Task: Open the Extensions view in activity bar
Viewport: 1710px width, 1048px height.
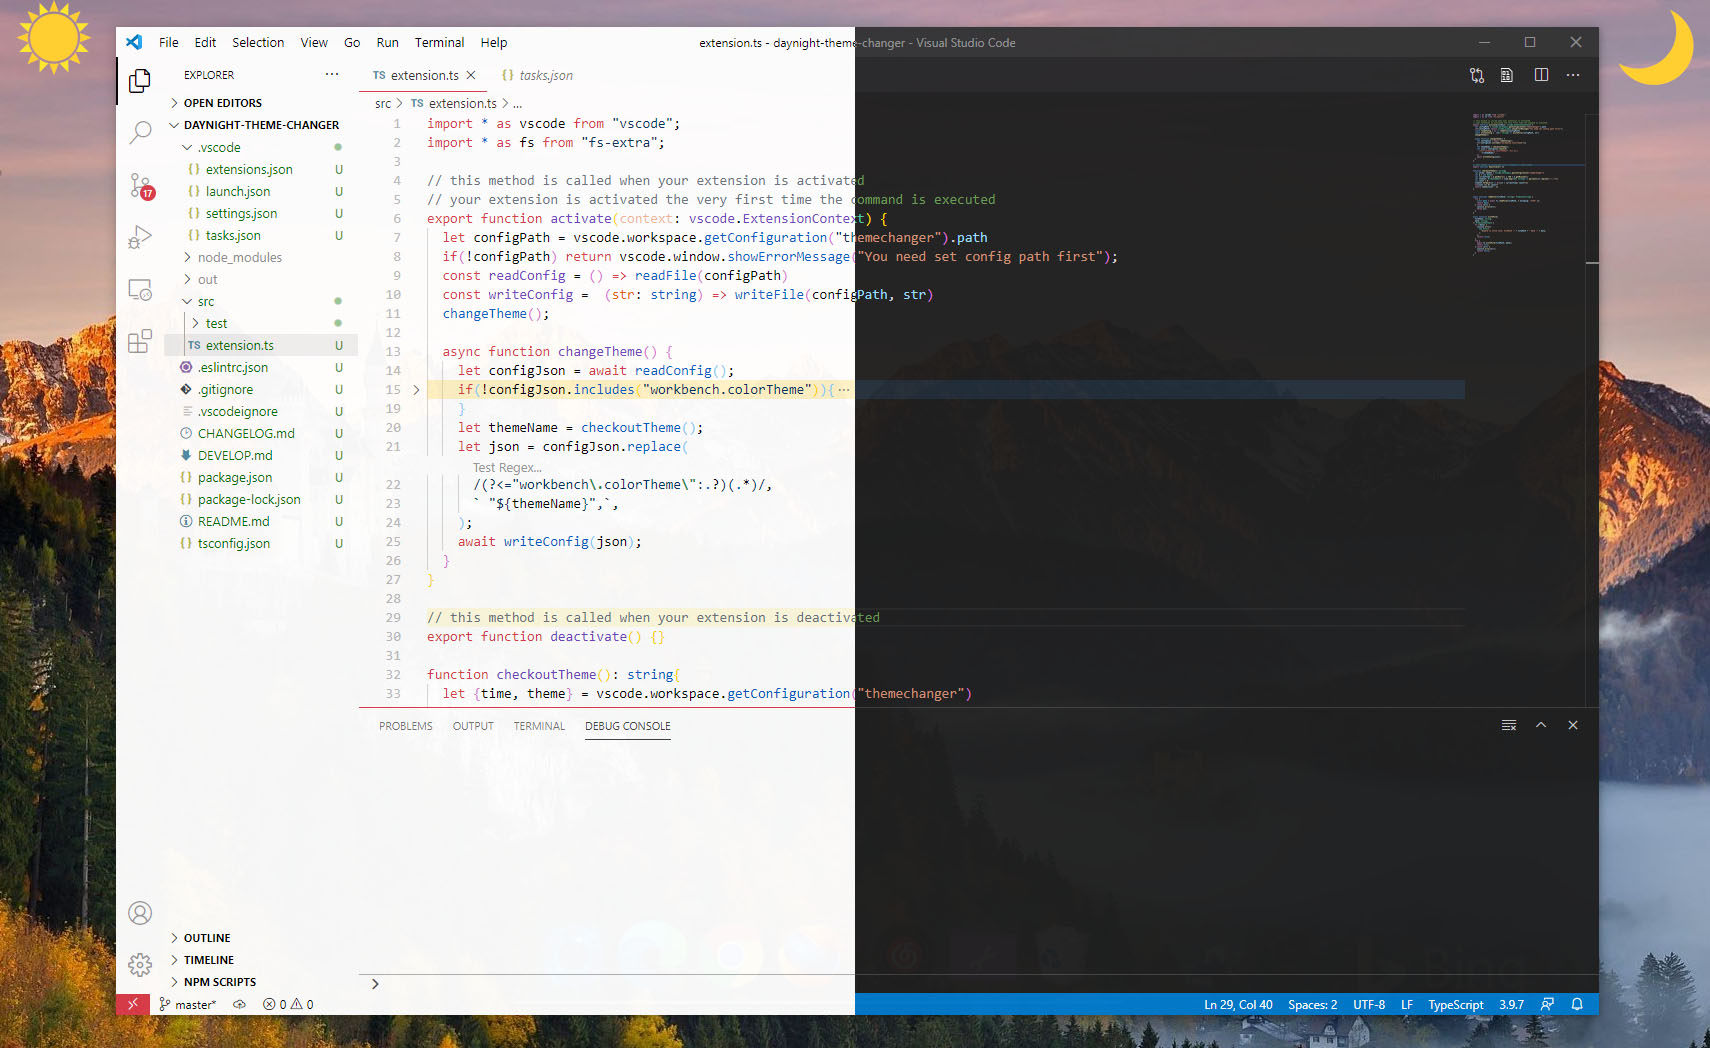Action: (x=140, y=342)
